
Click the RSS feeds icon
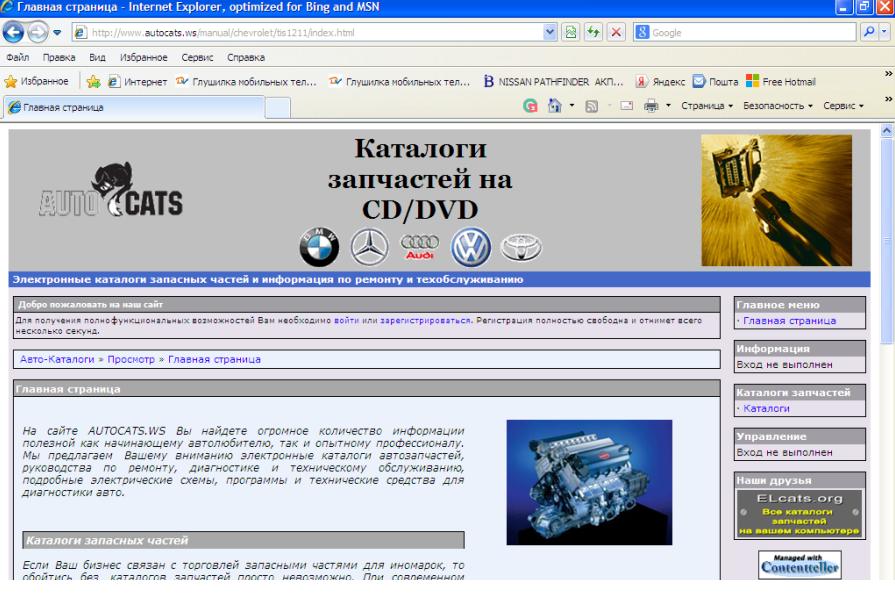click(x=591, y=106)
